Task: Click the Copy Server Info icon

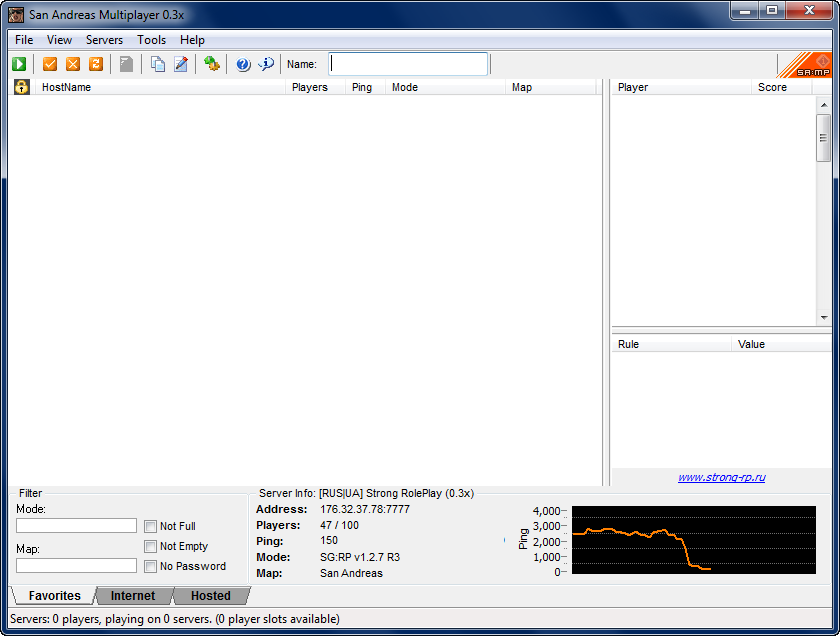Action: [158, 64]
